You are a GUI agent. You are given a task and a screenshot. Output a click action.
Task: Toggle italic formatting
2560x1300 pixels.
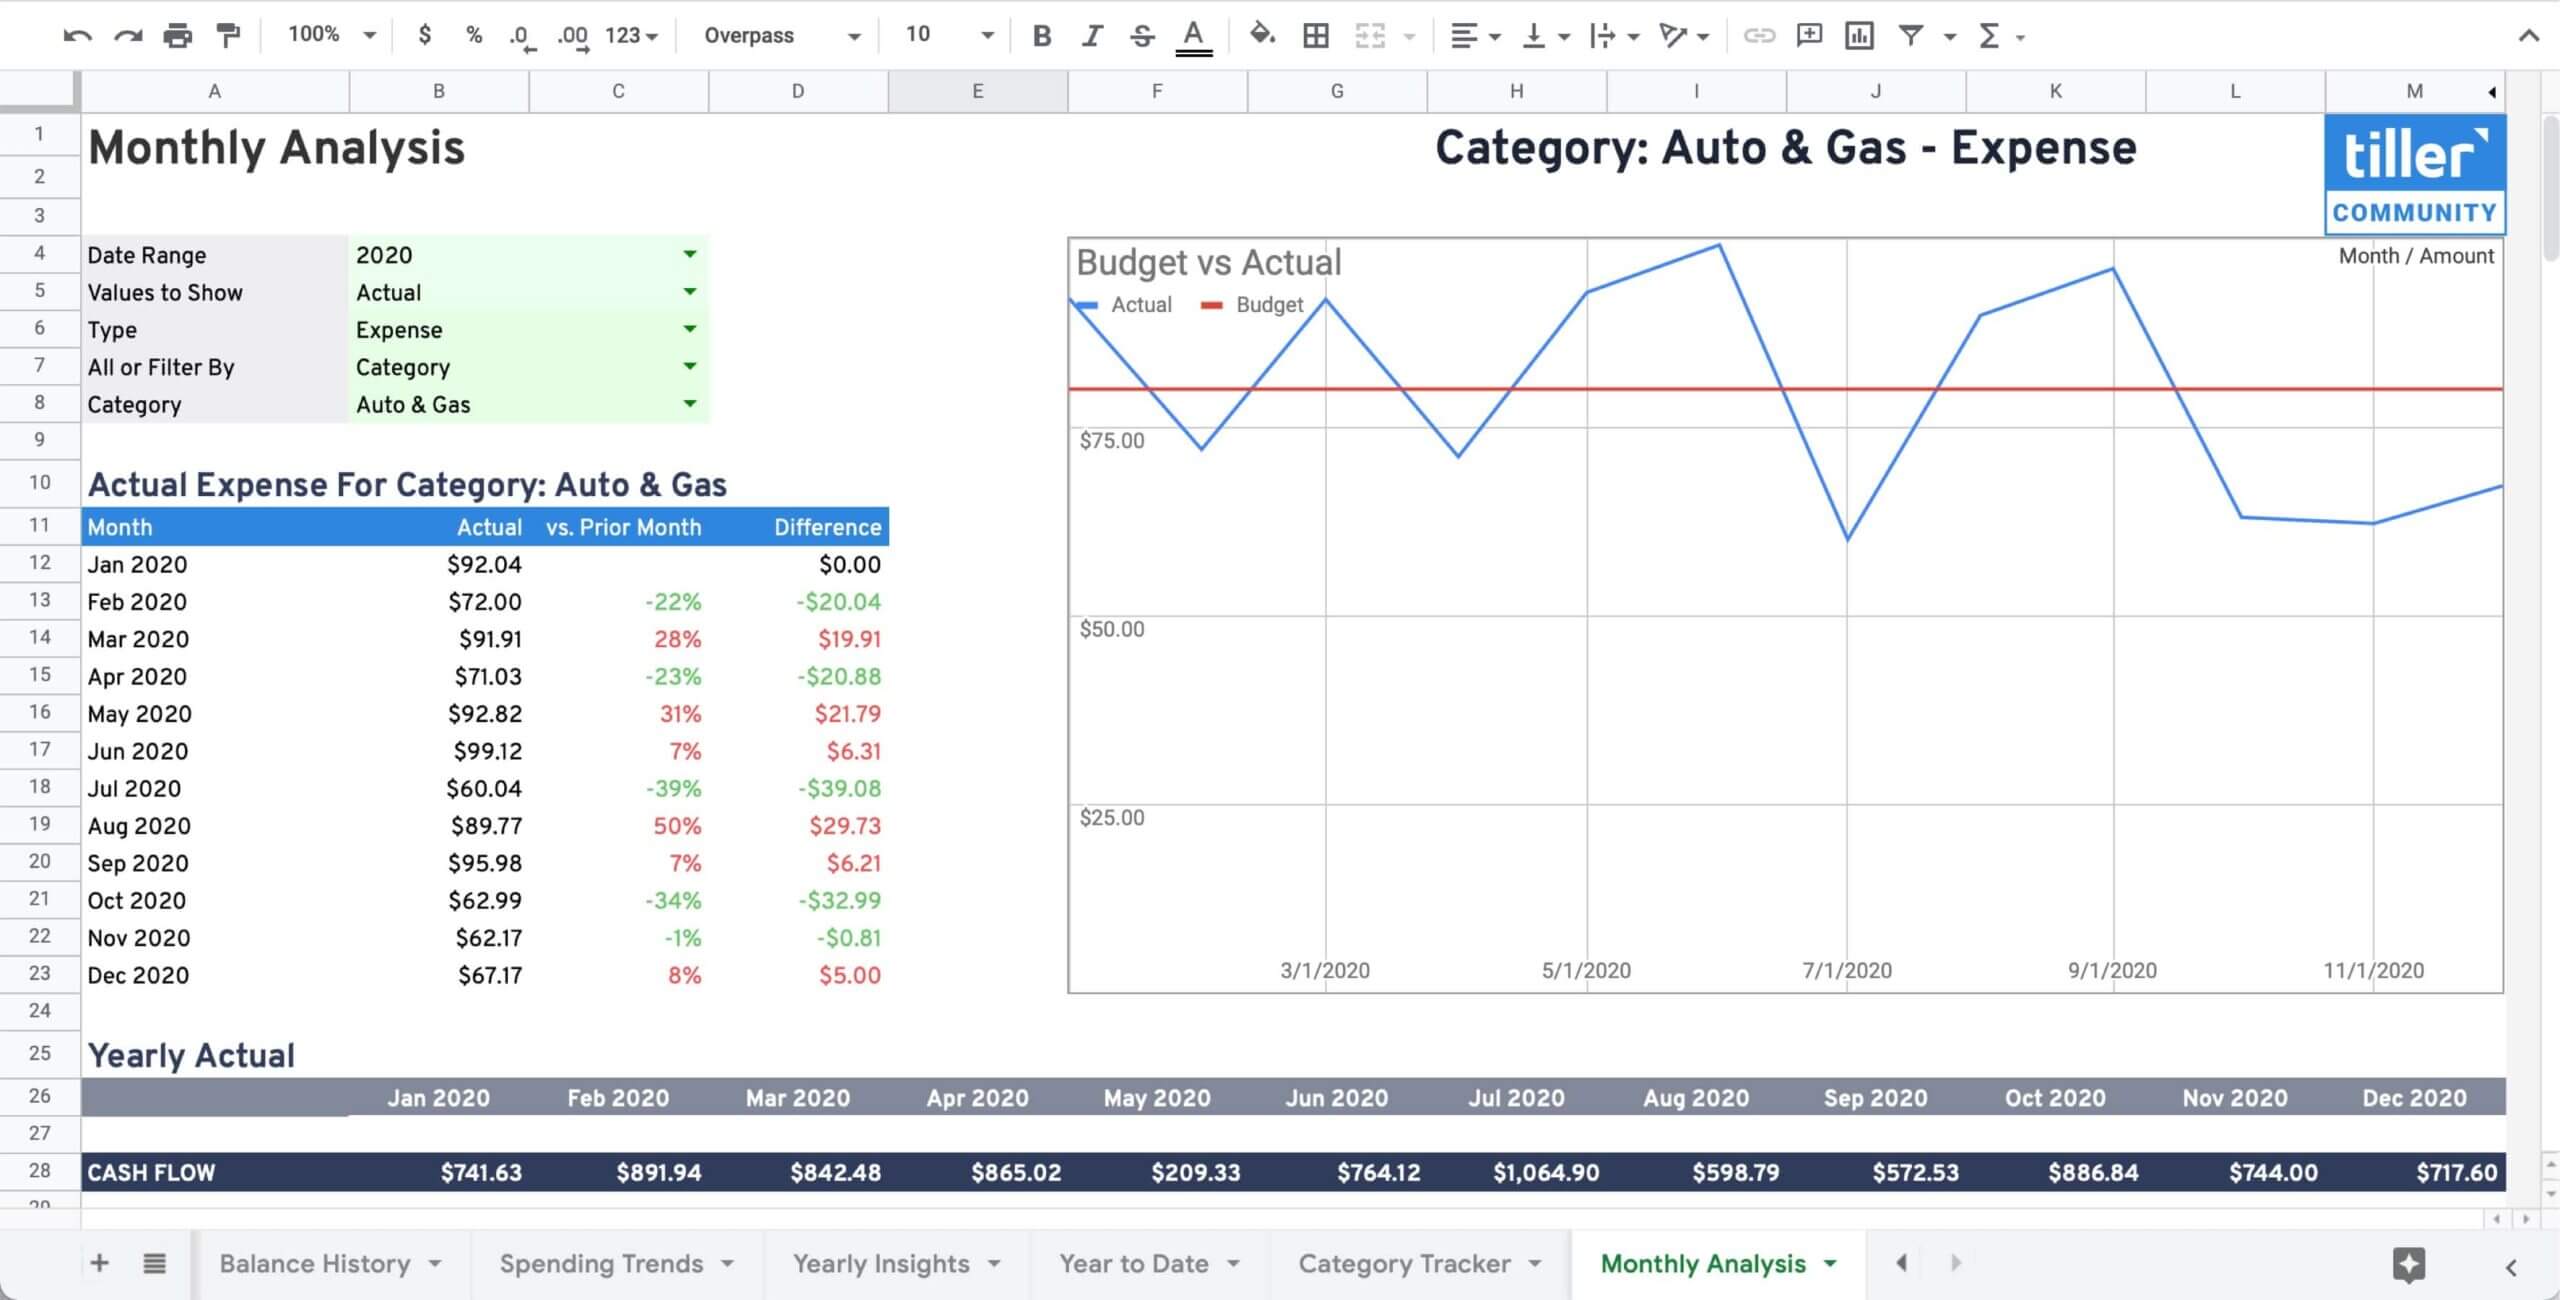click(1092, 36)
